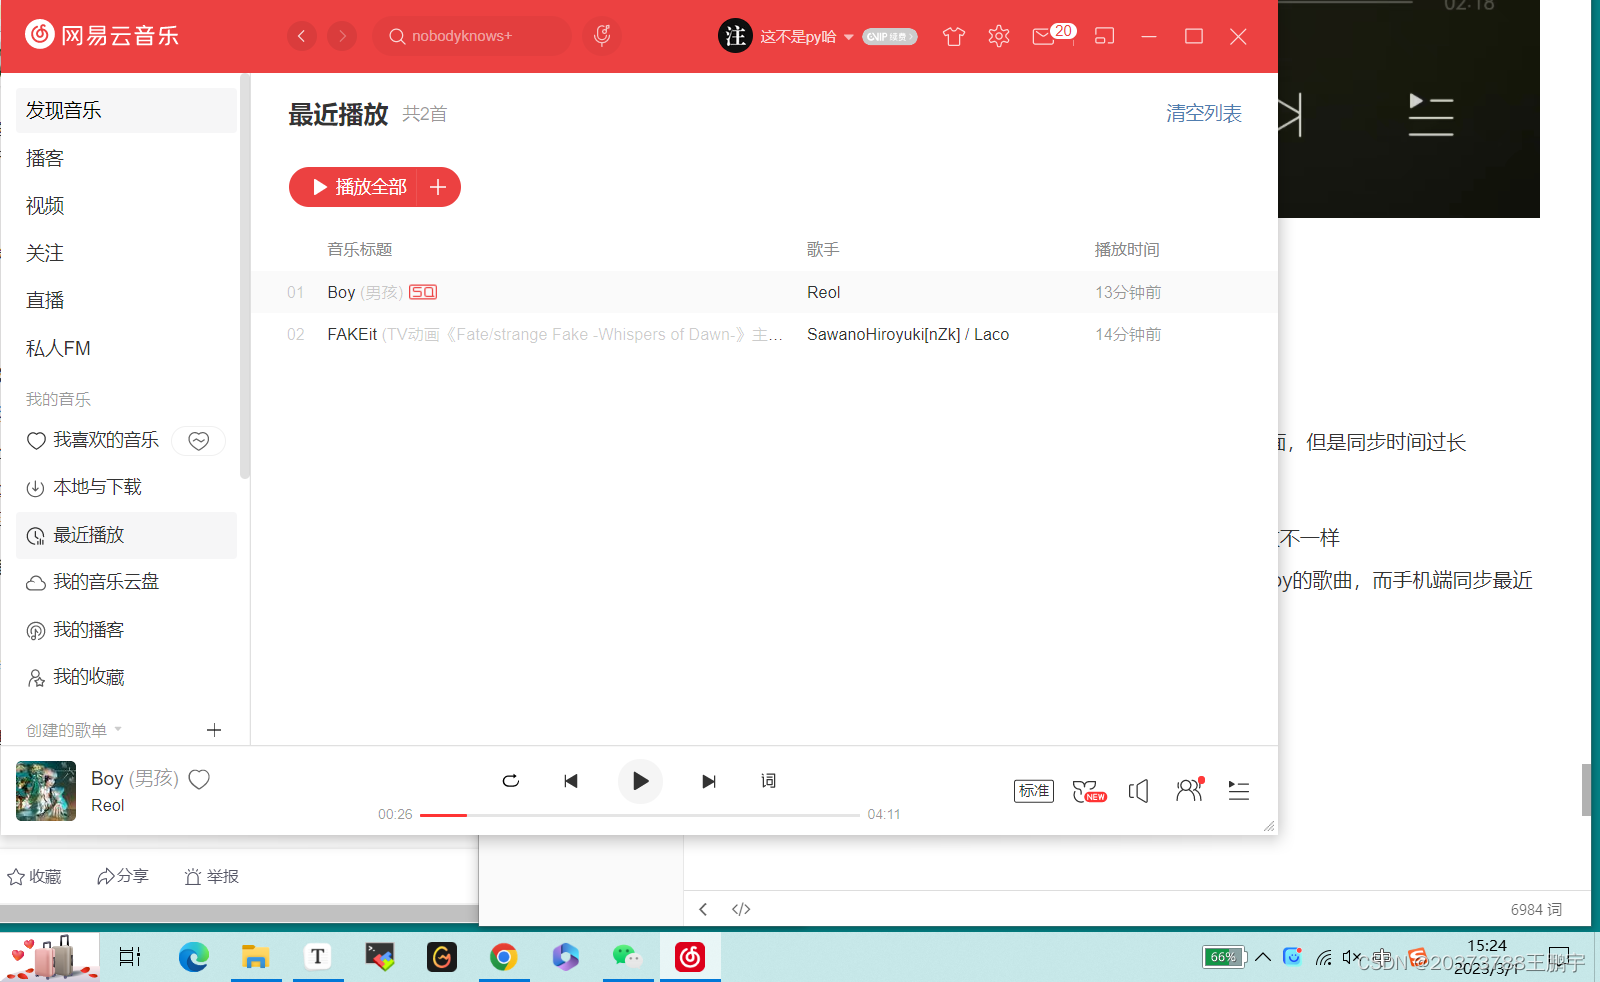Click the user avatar in header
The width and height of the screenshot is (1600, 982).
pos(735,36)
